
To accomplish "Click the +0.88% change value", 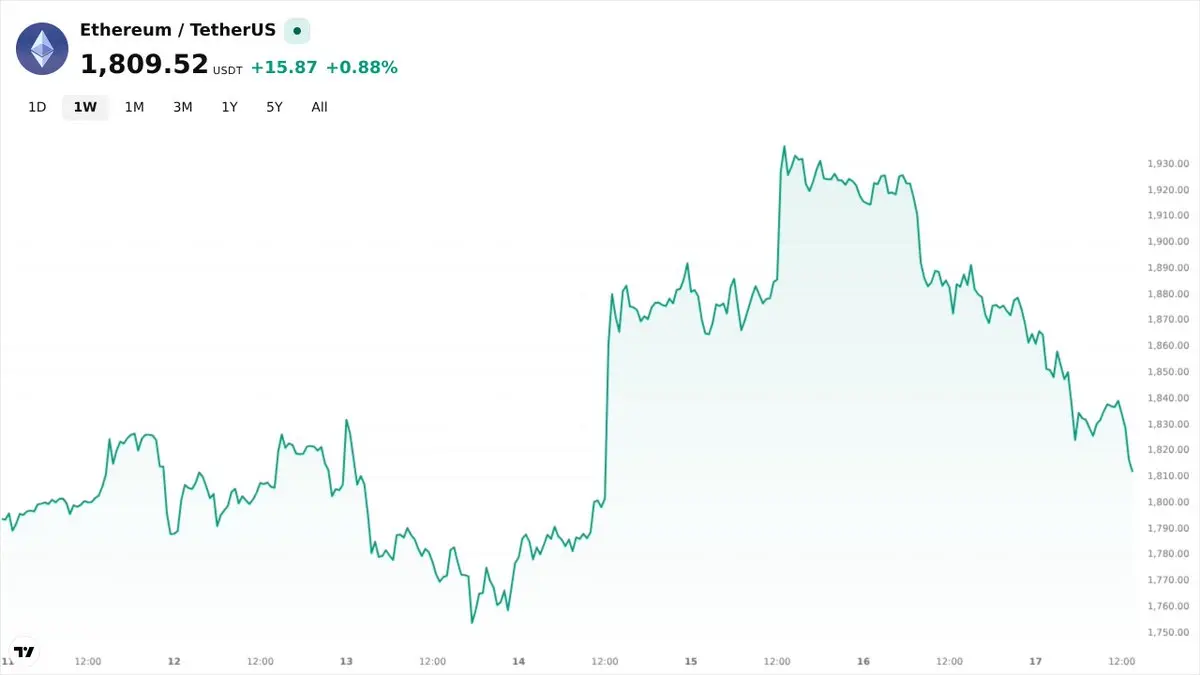I will click(362, 67).
